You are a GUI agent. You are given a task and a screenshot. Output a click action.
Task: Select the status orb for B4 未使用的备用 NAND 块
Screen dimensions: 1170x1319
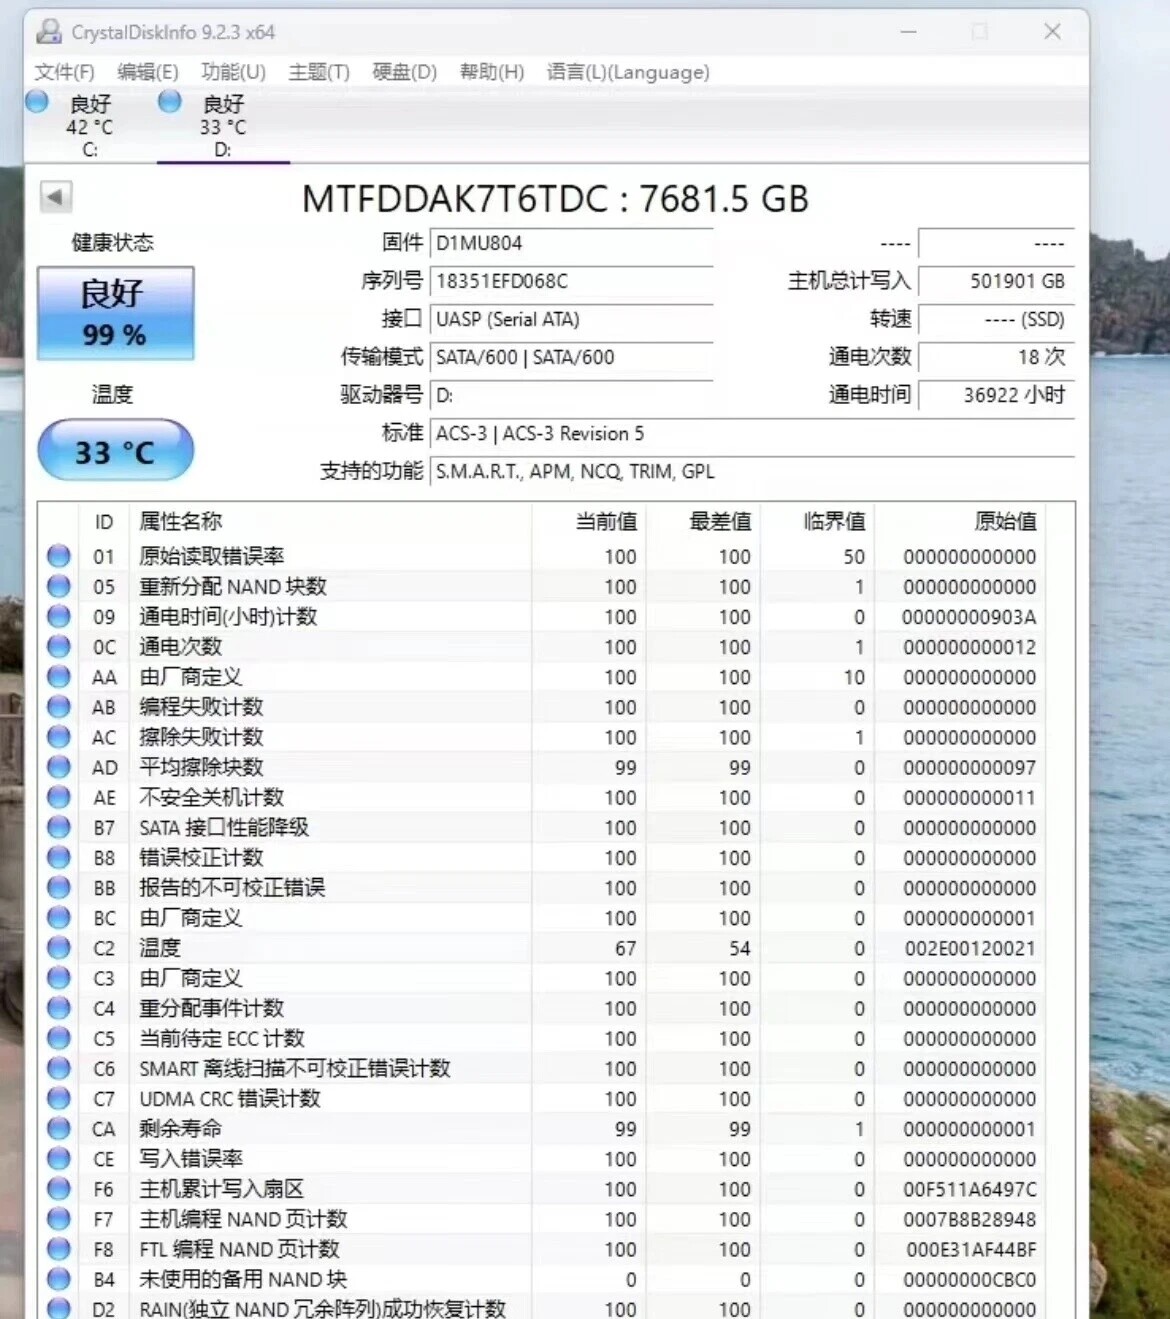coord(59,1279)
